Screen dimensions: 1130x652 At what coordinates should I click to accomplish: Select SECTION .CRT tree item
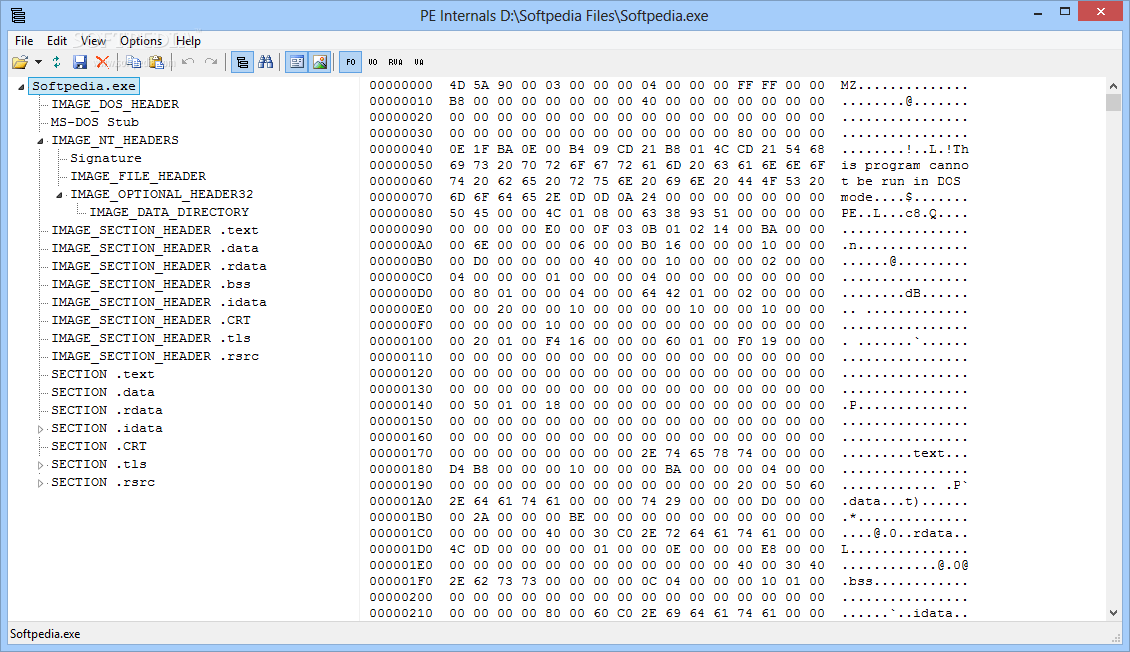click(x=99, y=447)
